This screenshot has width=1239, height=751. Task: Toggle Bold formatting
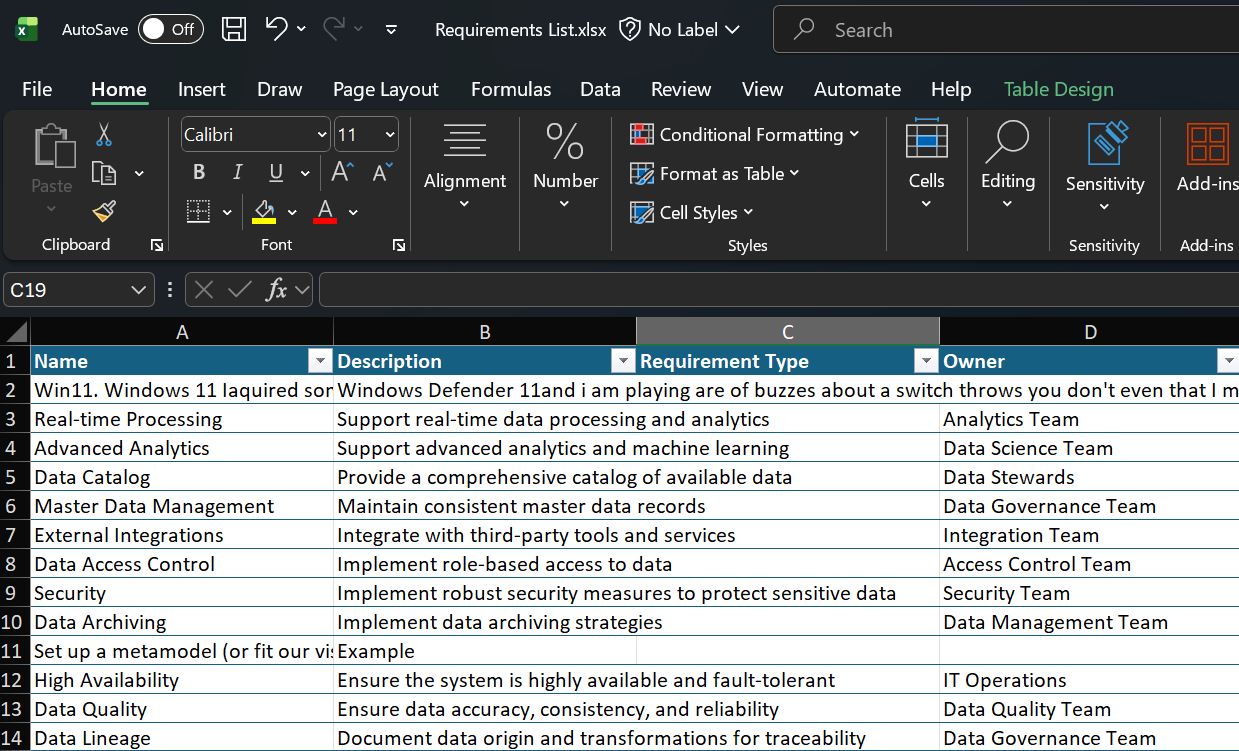point(199,172)
